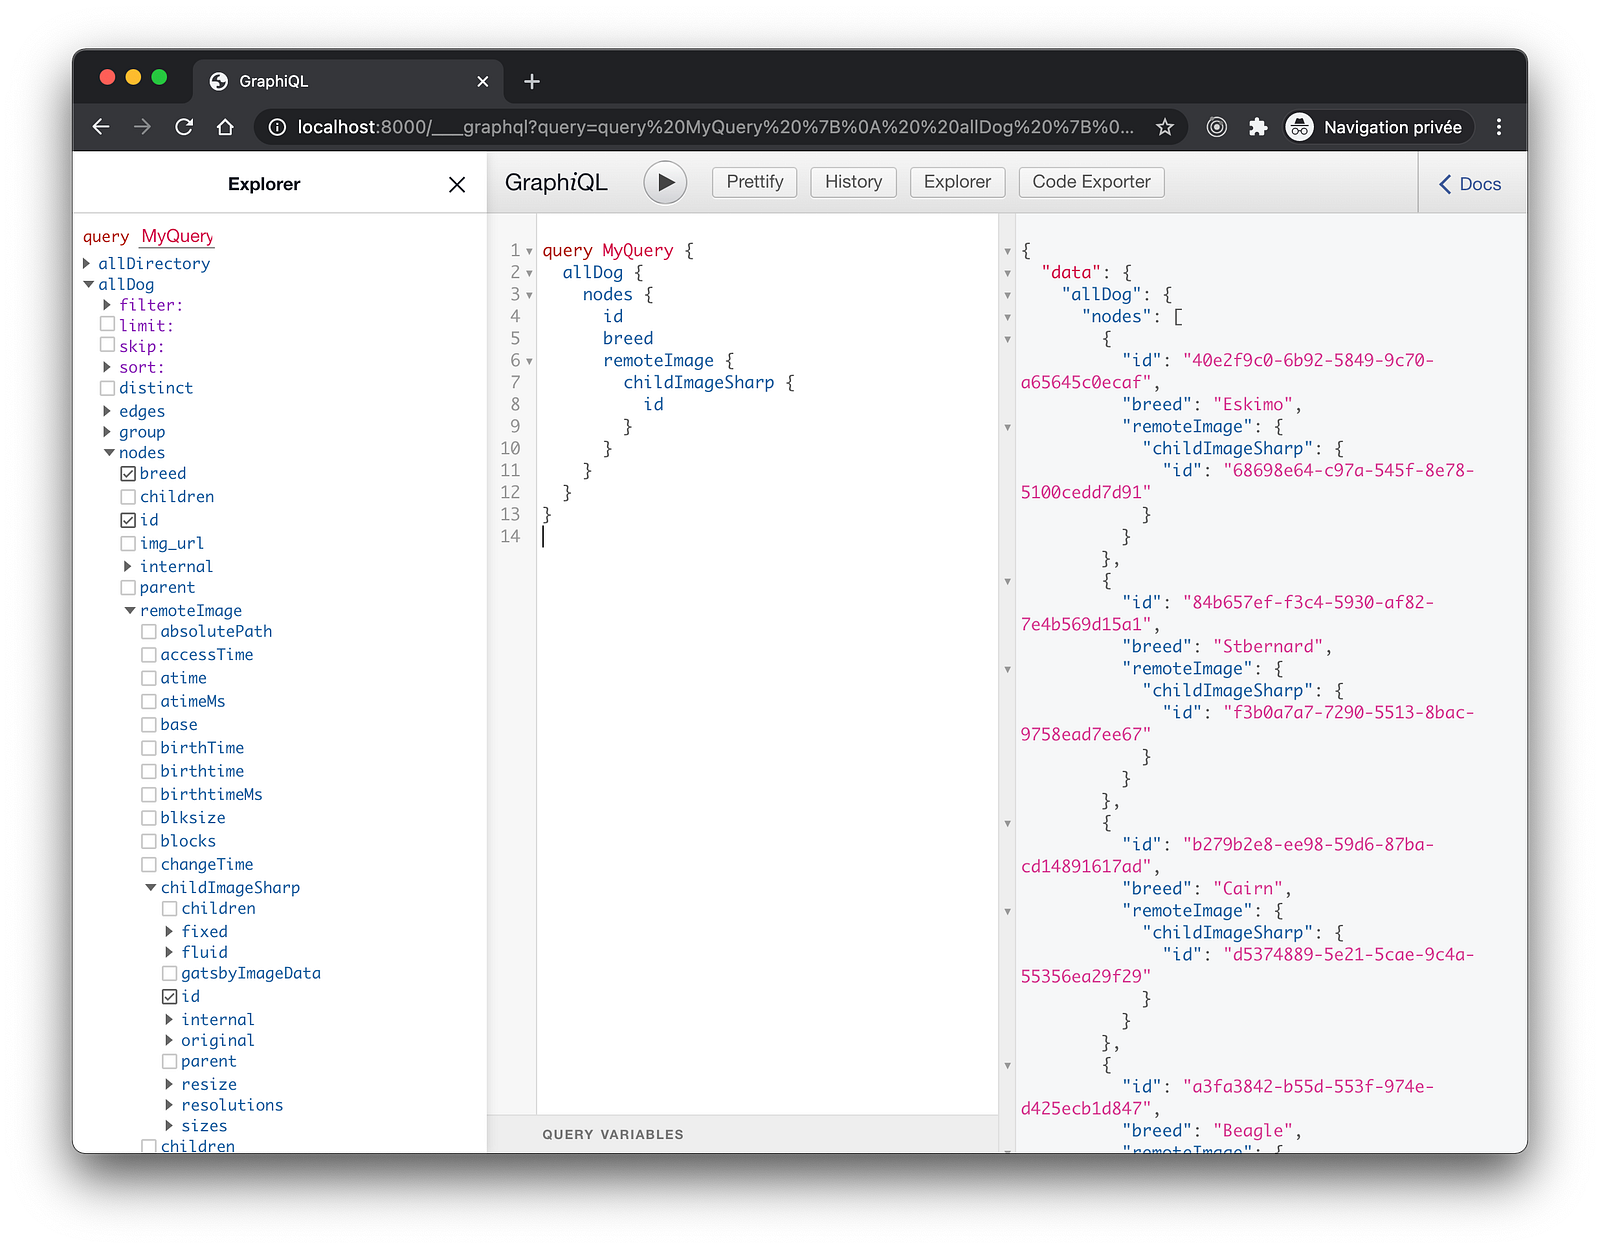Screen dimensions: 1600x1249
Task: Close the Explorer panel with the X
Action: click(x=457, y=184)
